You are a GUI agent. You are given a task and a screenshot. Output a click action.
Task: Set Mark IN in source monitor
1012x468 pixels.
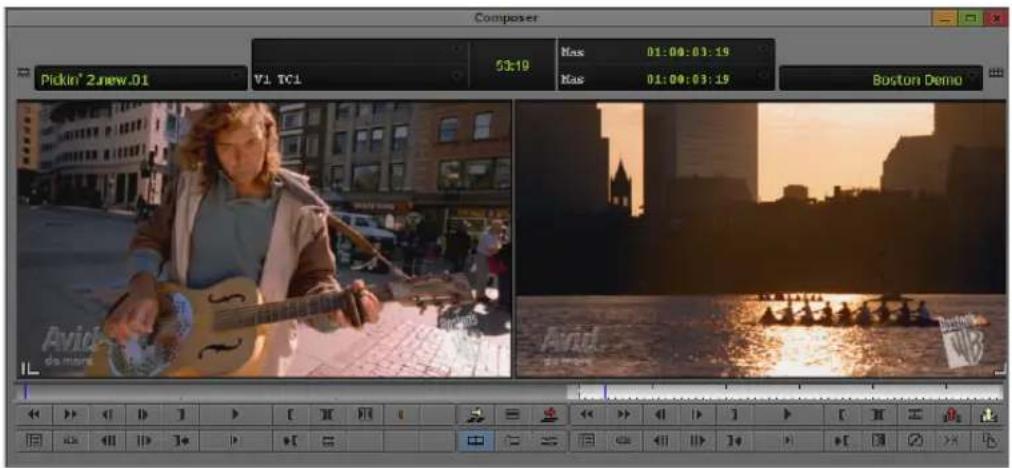pyautogui.click(x=292, y=414)
